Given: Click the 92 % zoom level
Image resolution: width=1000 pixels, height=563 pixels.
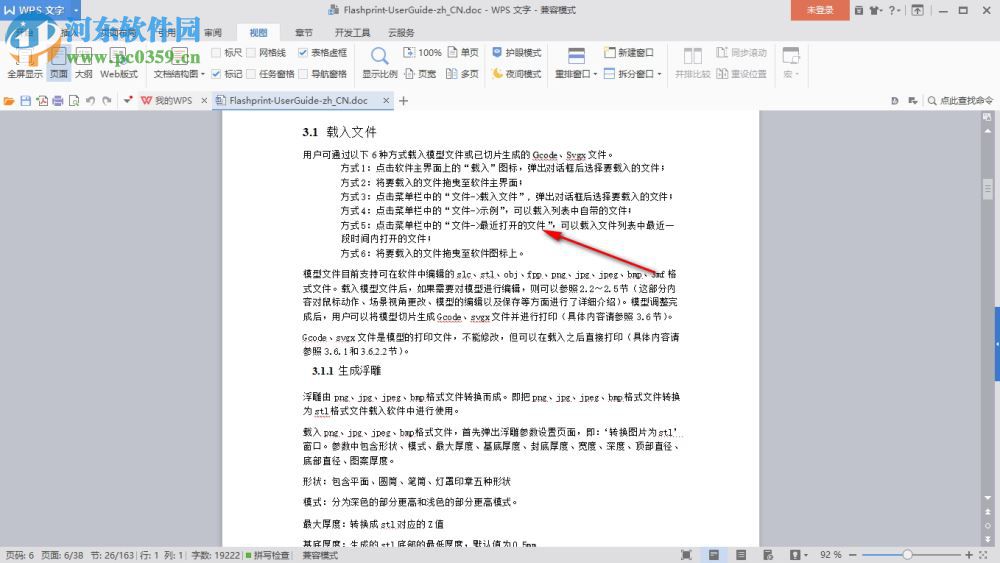Looking at the screenshot, I should [831, 555].
